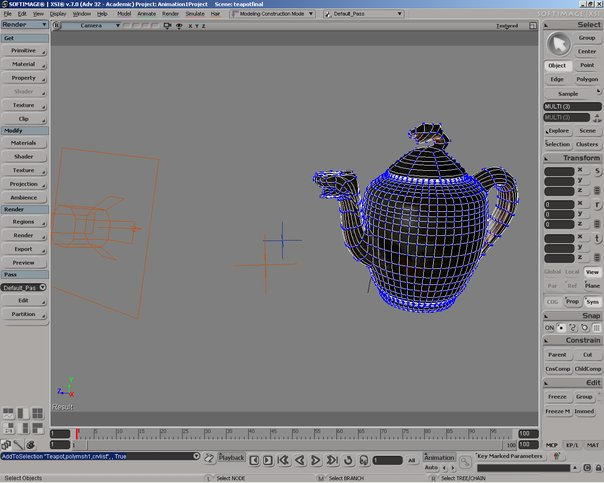Viewport: 604px width, 483px height.
Task: Click the Translate 't' transform icon
Action: (x=597, y=238)
